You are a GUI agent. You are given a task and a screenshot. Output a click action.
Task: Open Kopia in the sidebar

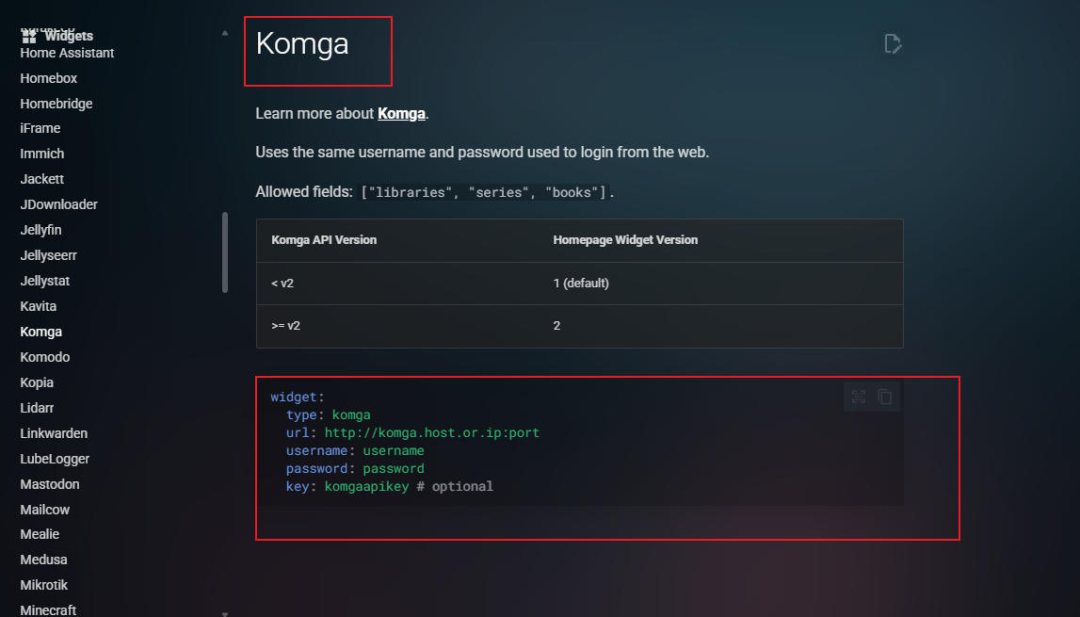(37, 383)
